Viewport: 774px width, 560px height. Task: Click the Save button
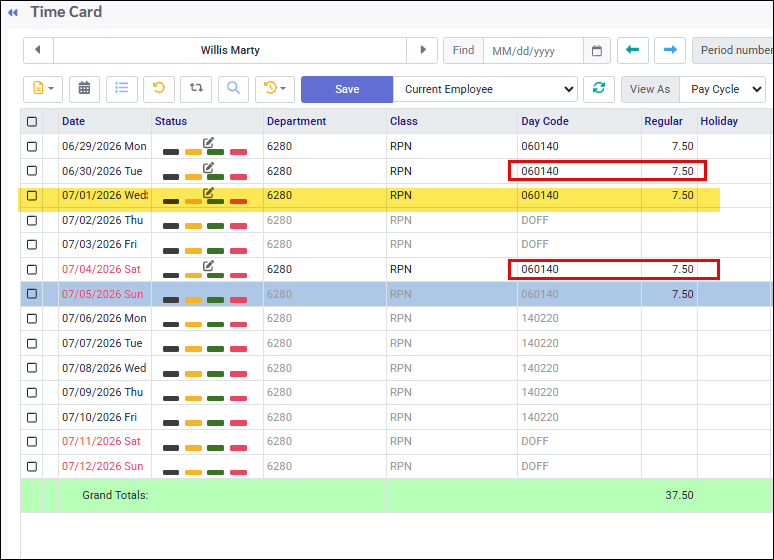click(347, 89)
